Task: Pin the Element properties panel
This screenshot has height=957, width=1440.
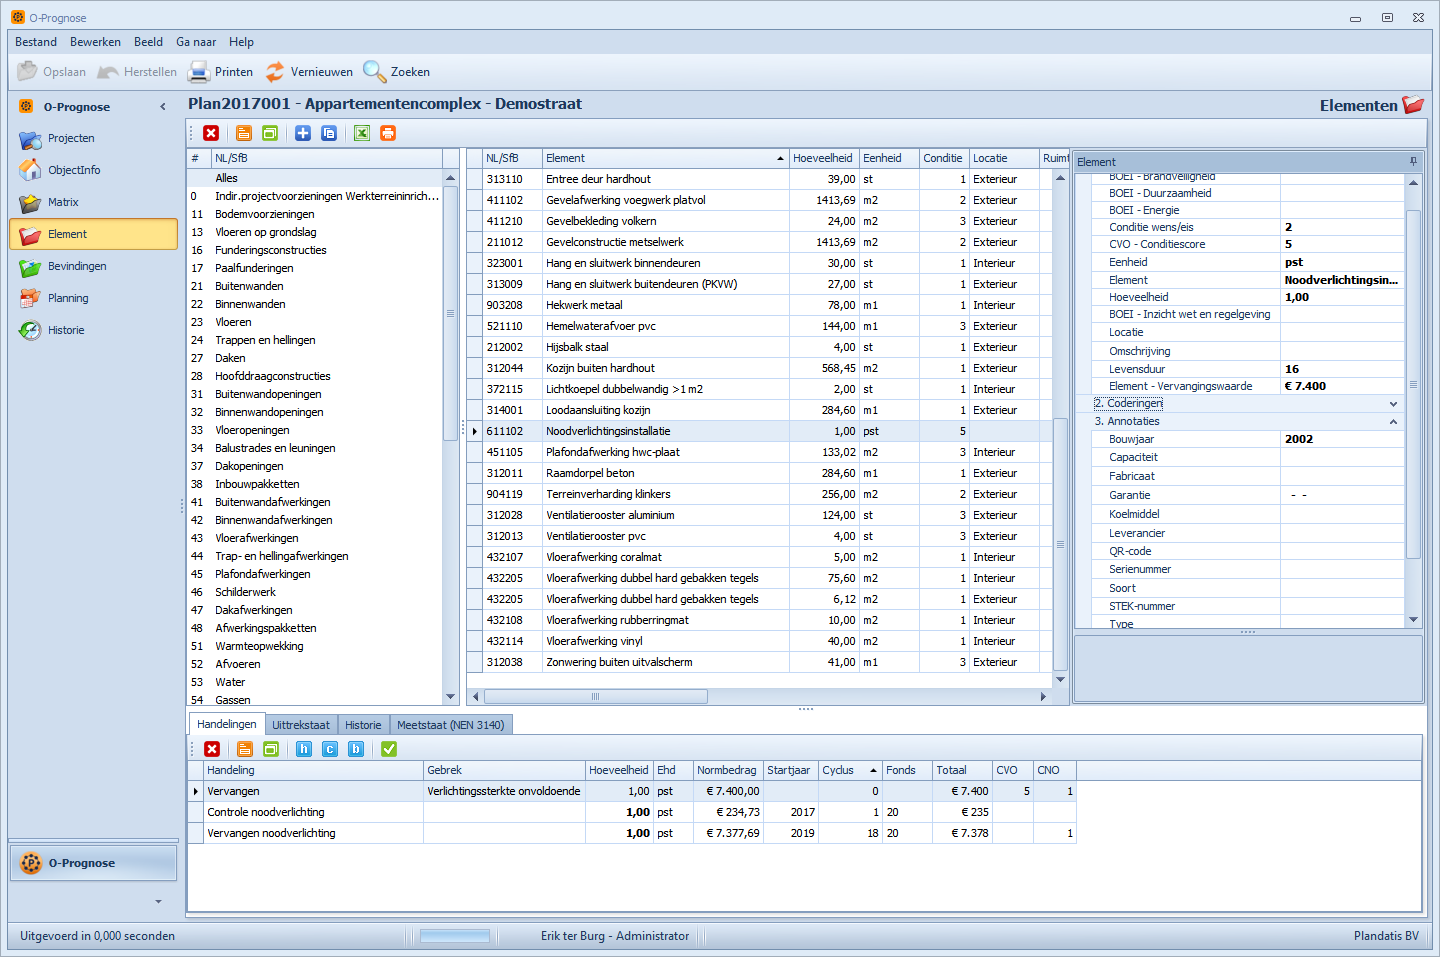Action: pos(1413,161)
